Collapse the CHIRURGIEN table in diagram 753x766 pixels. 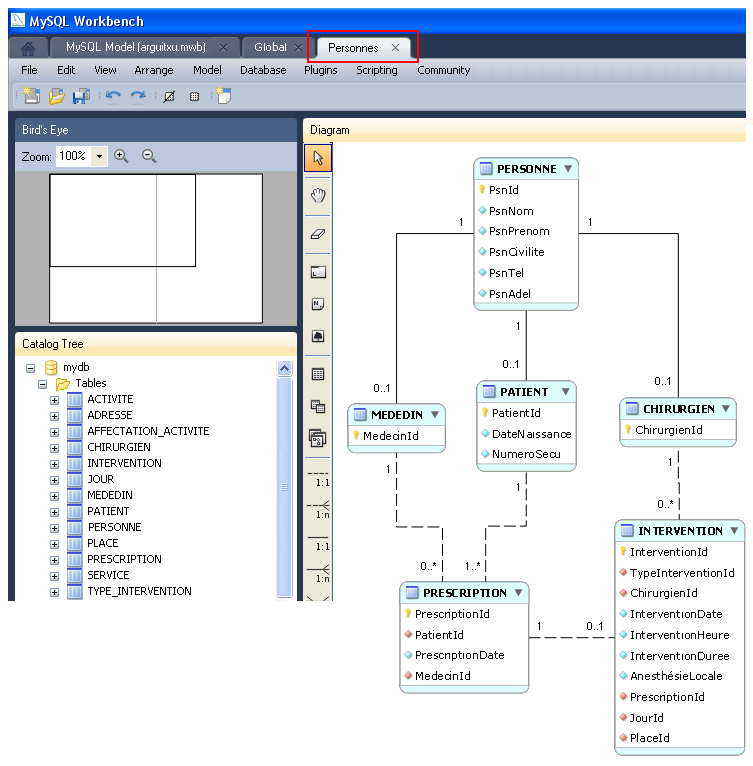point(726,408)
